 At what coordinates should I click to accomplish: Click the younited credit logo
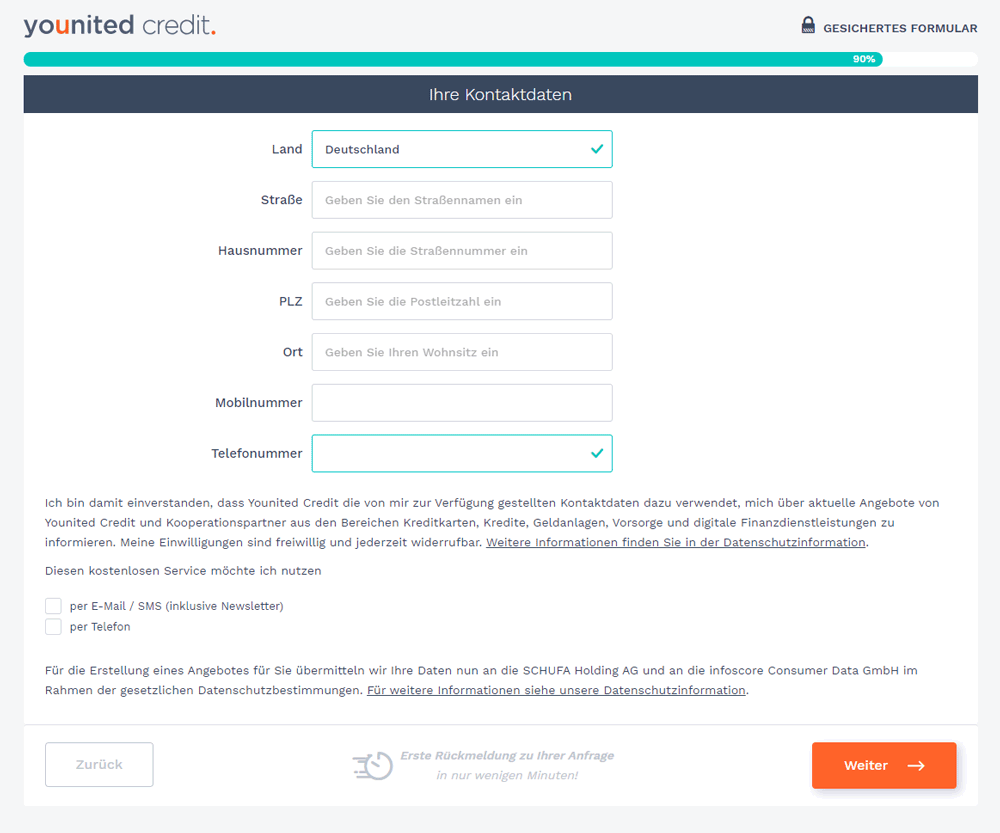pos(119,26)
